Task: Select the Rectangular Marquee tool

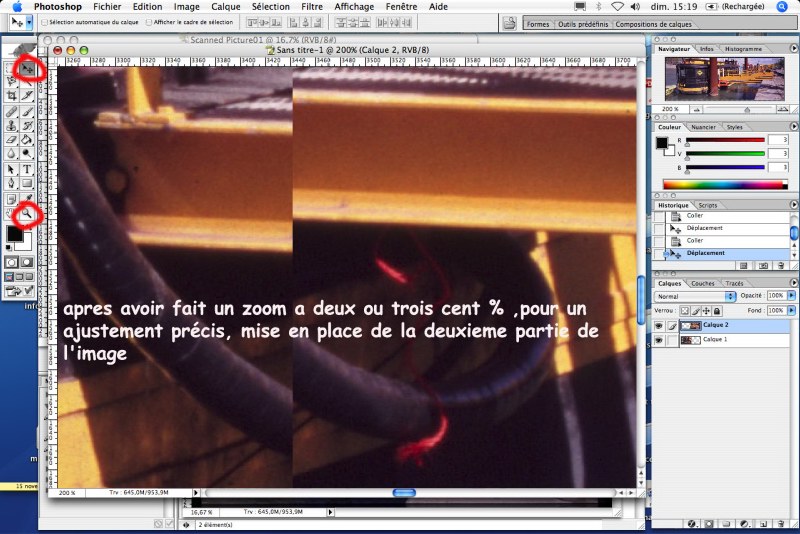Action: pos(11,68)
